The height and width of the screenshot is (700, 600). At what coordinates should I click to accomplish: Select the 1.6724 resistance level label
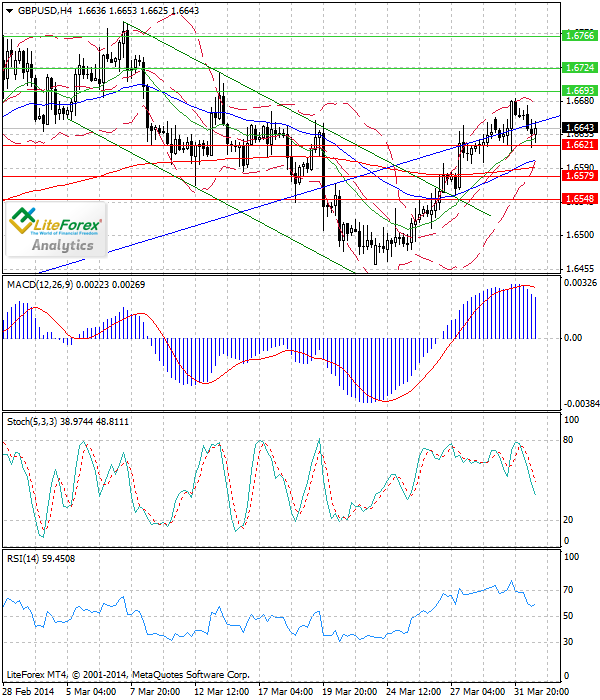580,68
